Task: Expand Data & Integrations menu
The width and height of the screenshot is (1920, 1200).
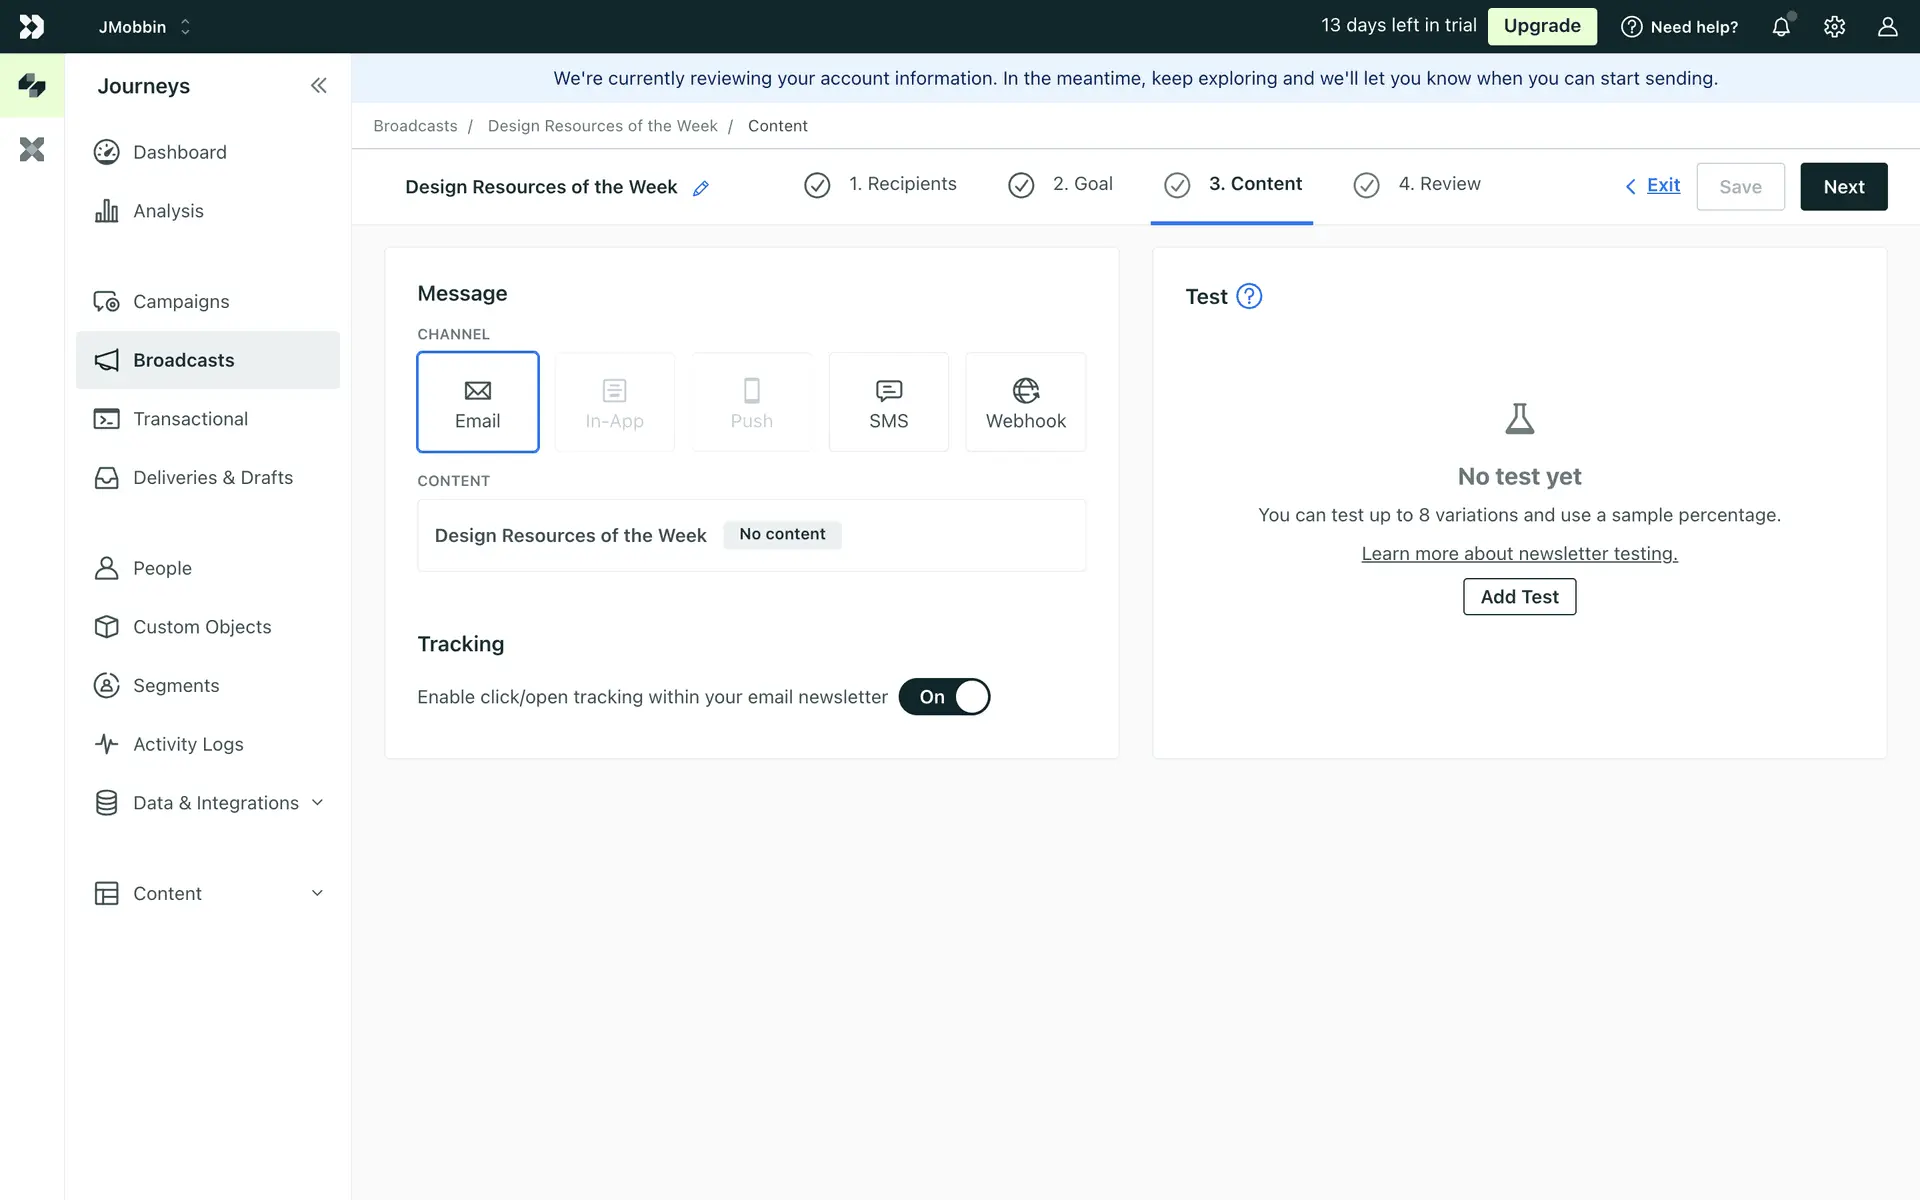Action: click(x=215, y=803)
